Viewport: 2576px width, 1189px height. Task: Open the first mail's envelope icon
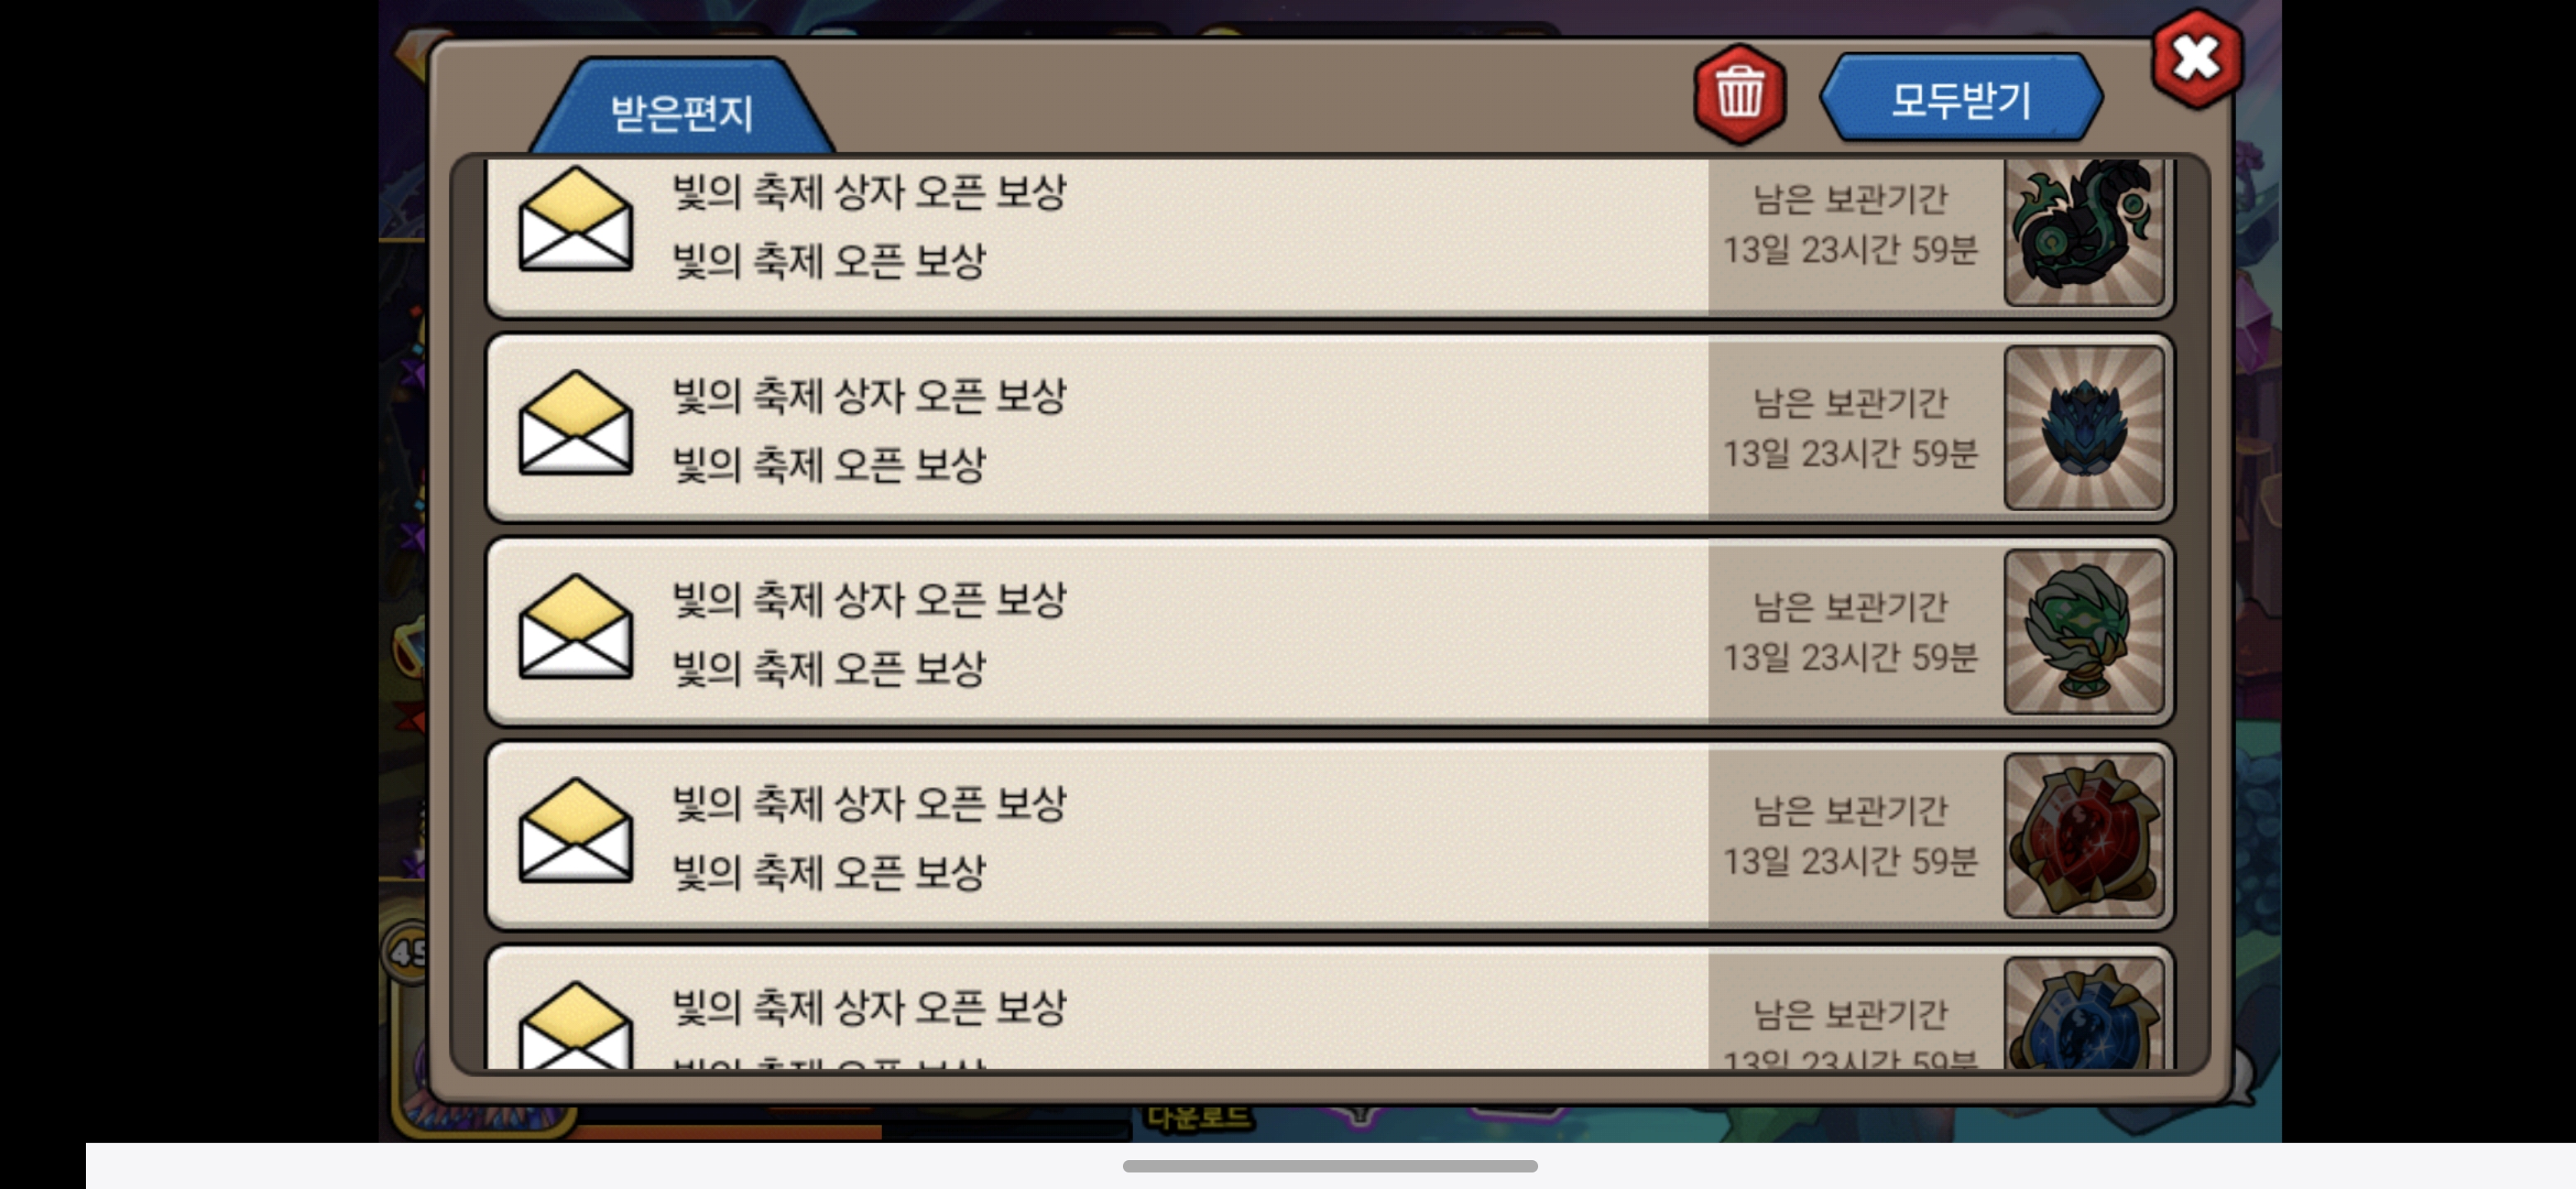(x=575, y=218)
